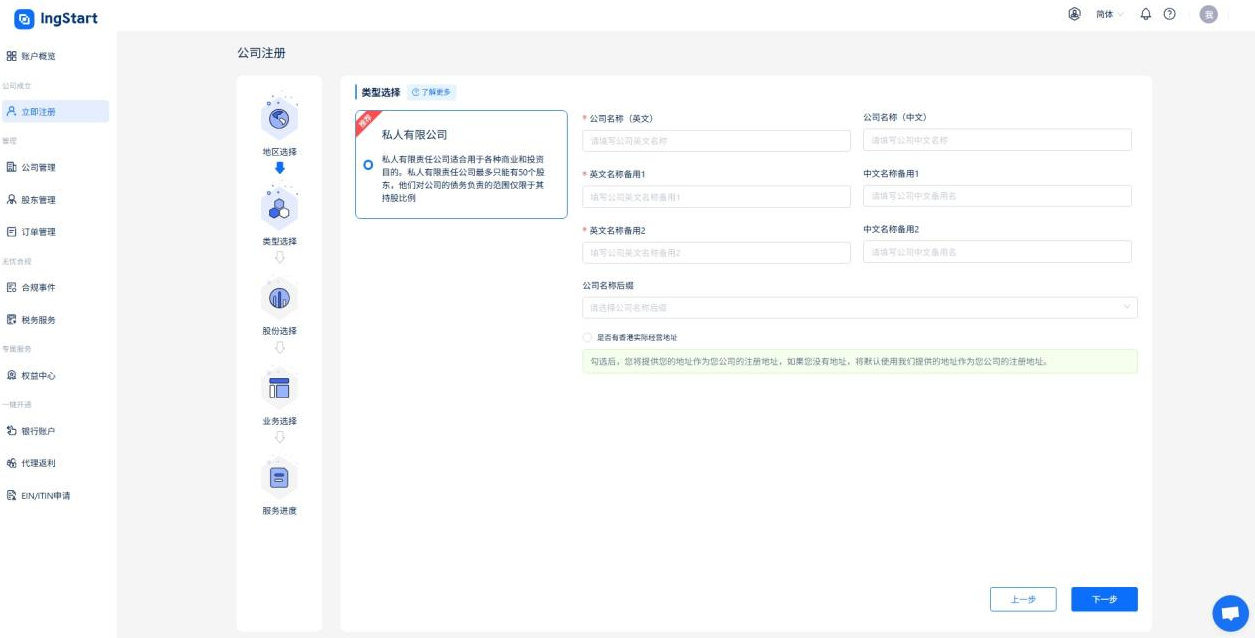The width and height of the screenshot is (1255, 638).
Task: Focus the 中文名称备用1 input
Action: (997, 196)
